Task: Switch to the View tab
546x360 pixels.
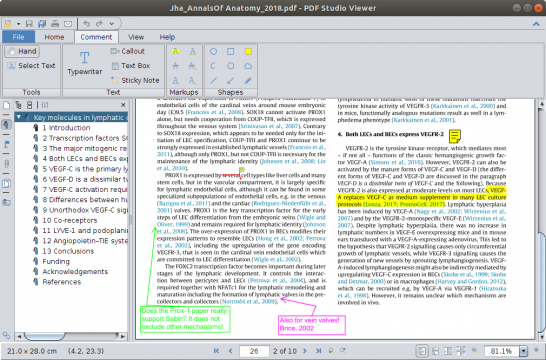Action: coord(136,37)
